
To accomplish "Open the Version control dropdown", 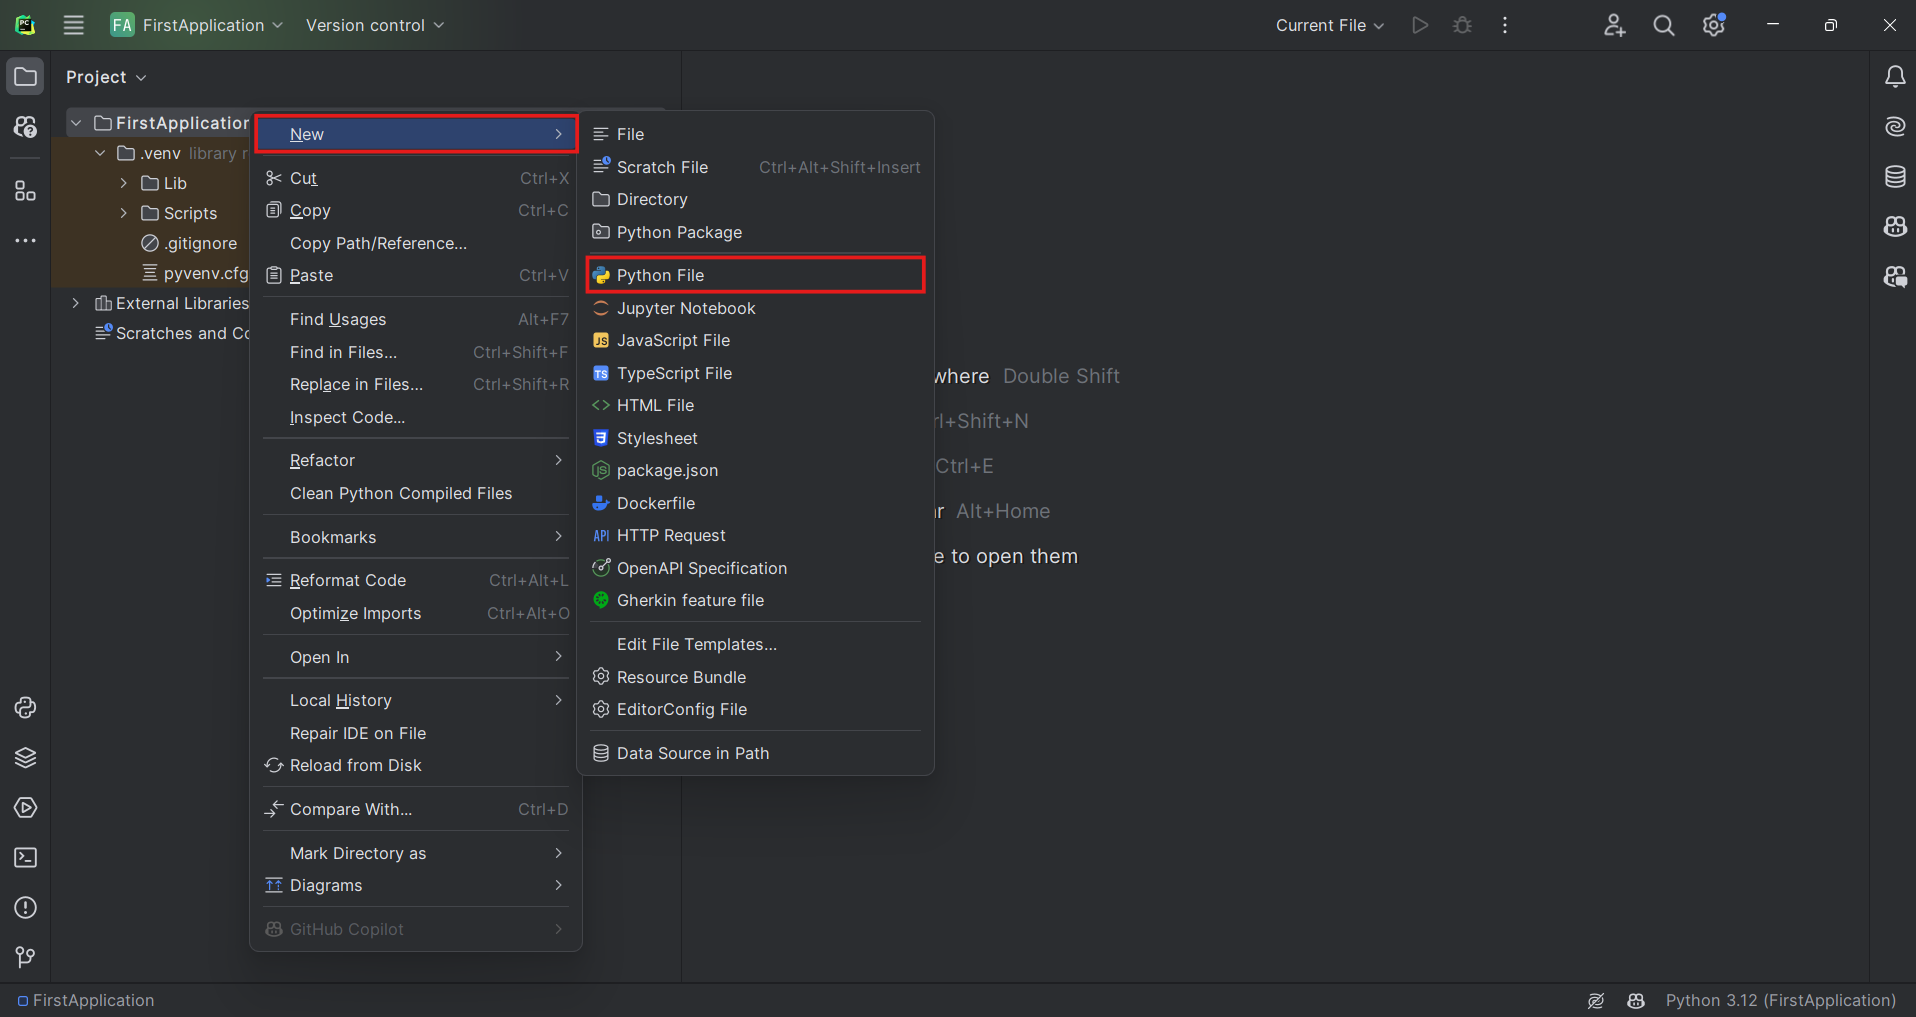I will tap(374, 26).
